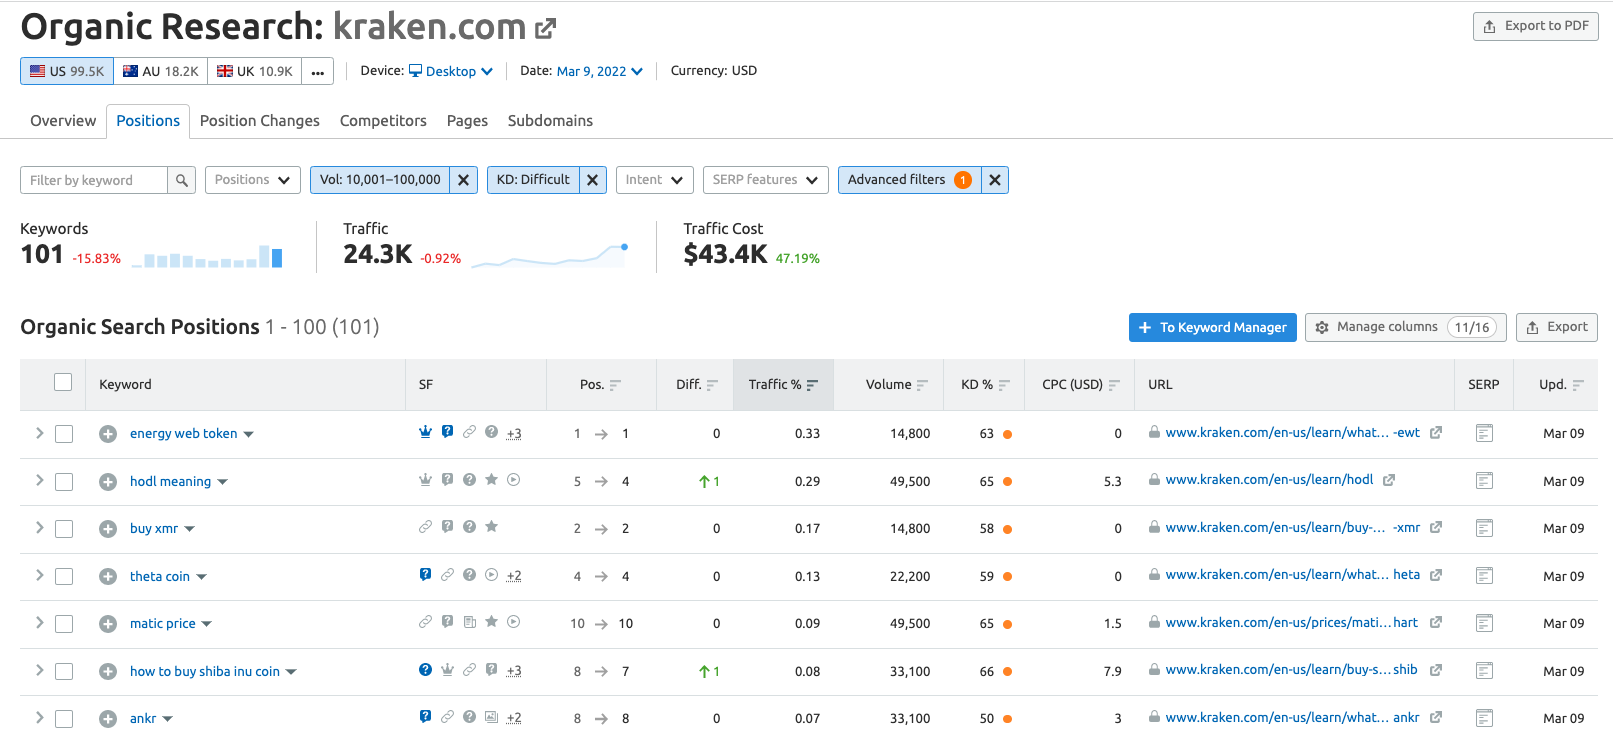Check the energy web token row checkbox

[x=64, y=434]
